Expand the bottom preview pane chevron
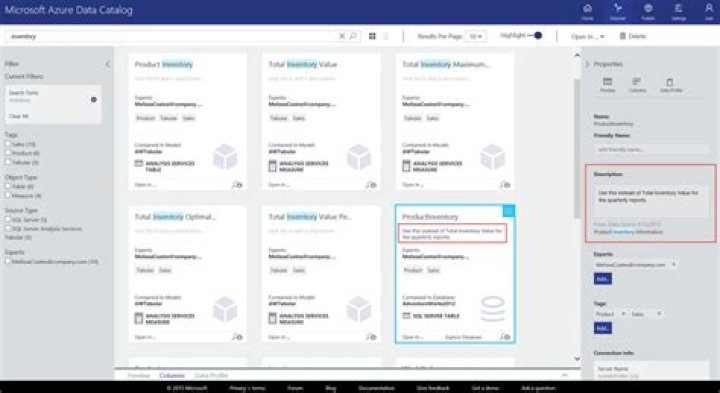Screen dimensions: 720x393 point(565,375)
